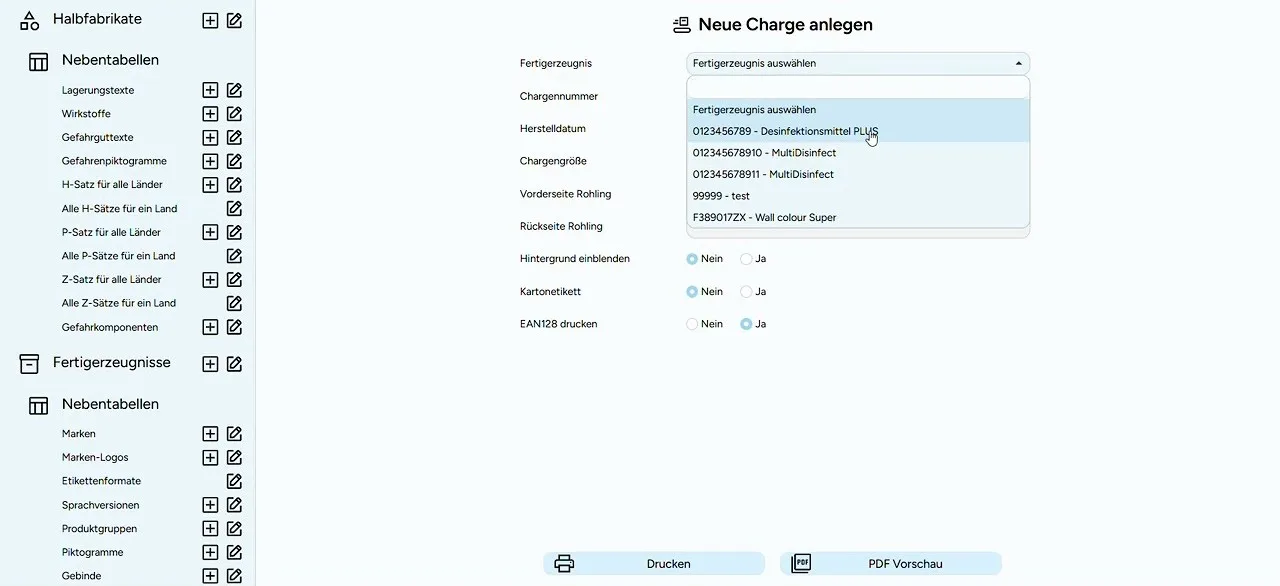Open the Sprachversionen list
Image resolution: width=1280 pixels, height=586 pixels.
[x=101, y=505]
